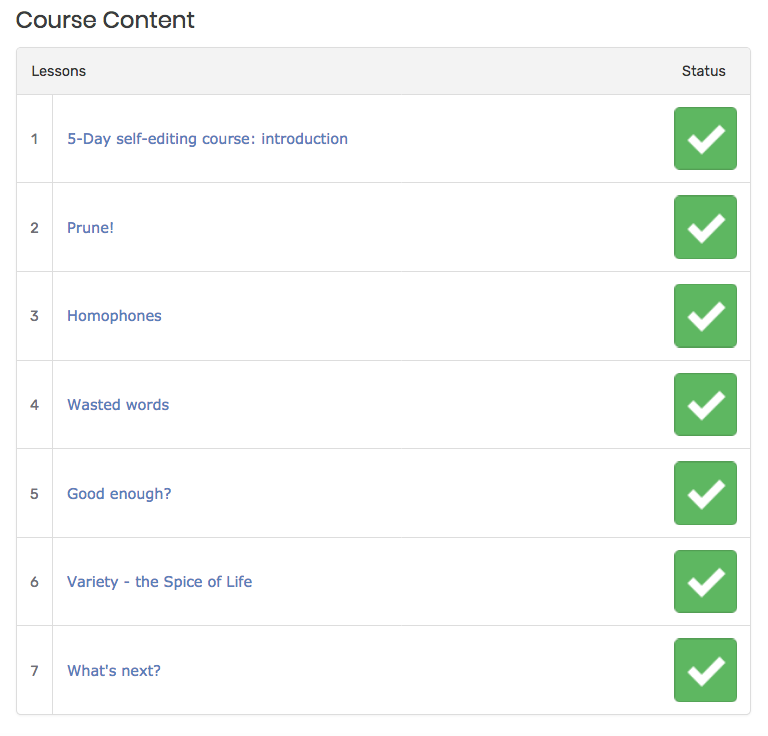Open the Prune! lesson link
768x736 pixels.
pos(90,228)
